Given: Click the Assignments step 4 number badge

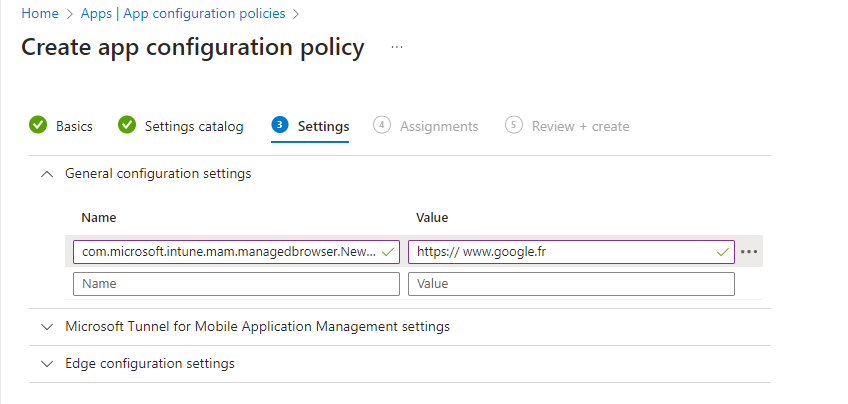Looking at the screenshot, I should pos(382,125).
